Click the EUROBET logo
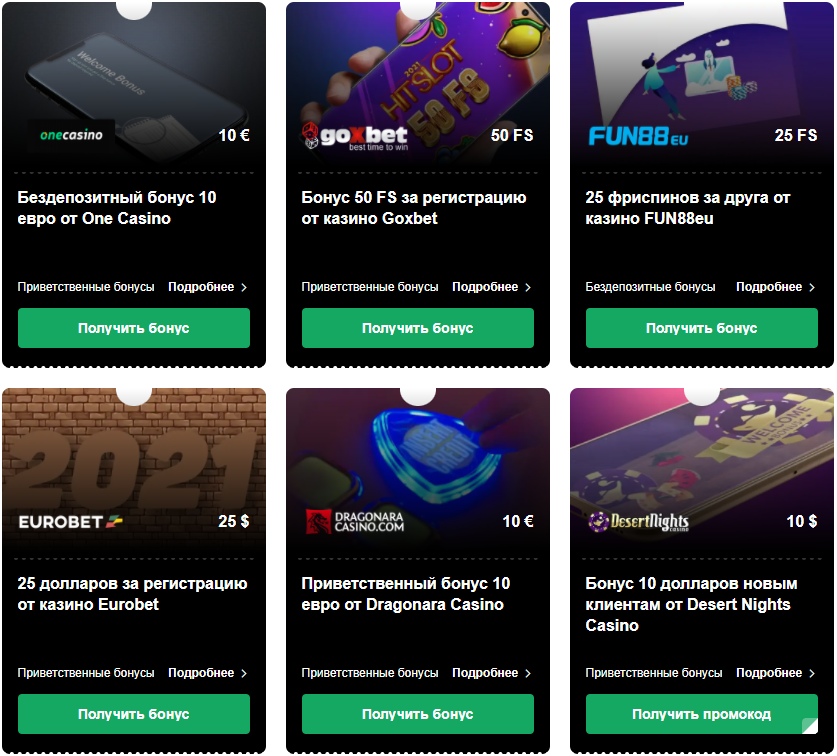The height and width of the screenshot is (756, 837). (70, 522)
